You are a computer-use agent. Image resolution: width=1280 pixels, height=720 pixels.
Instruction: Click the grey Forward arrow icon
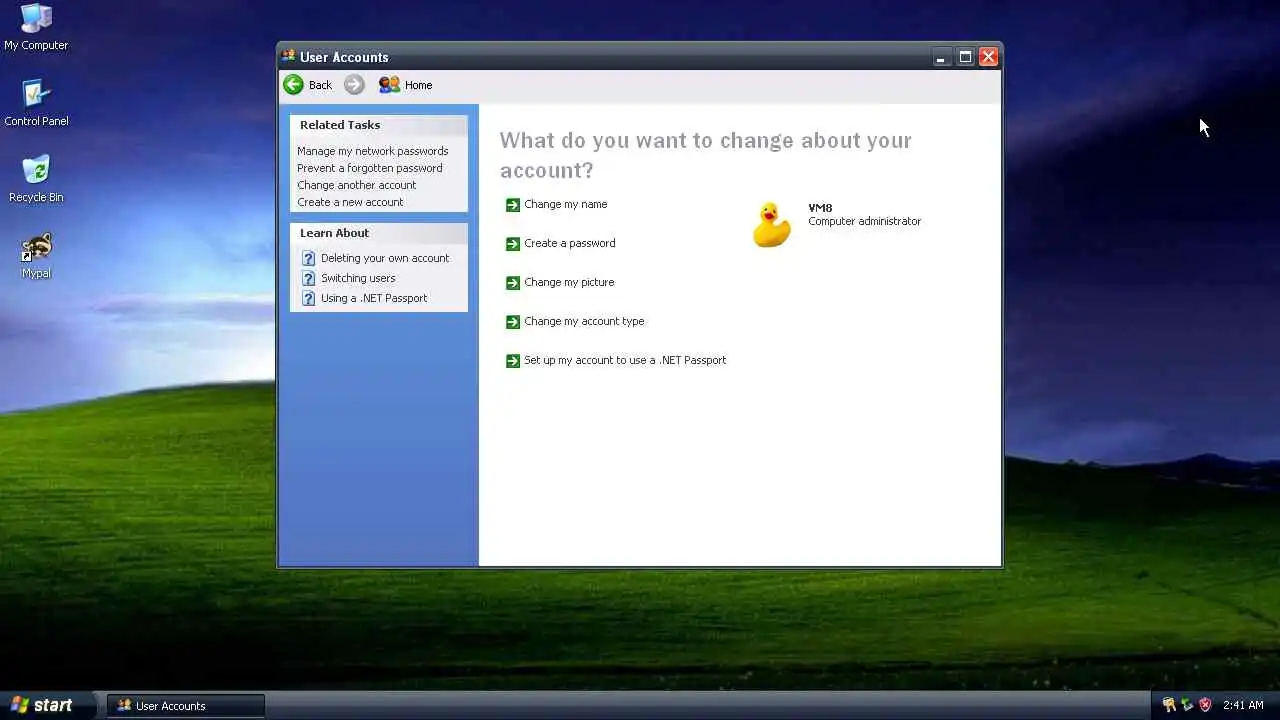click(x=354, y=85)
